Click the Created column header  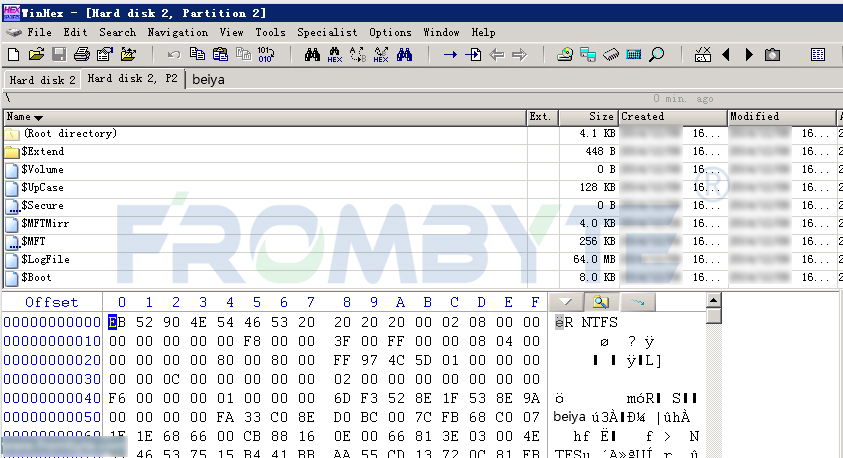pyautogui.click(x=673, y=117)
